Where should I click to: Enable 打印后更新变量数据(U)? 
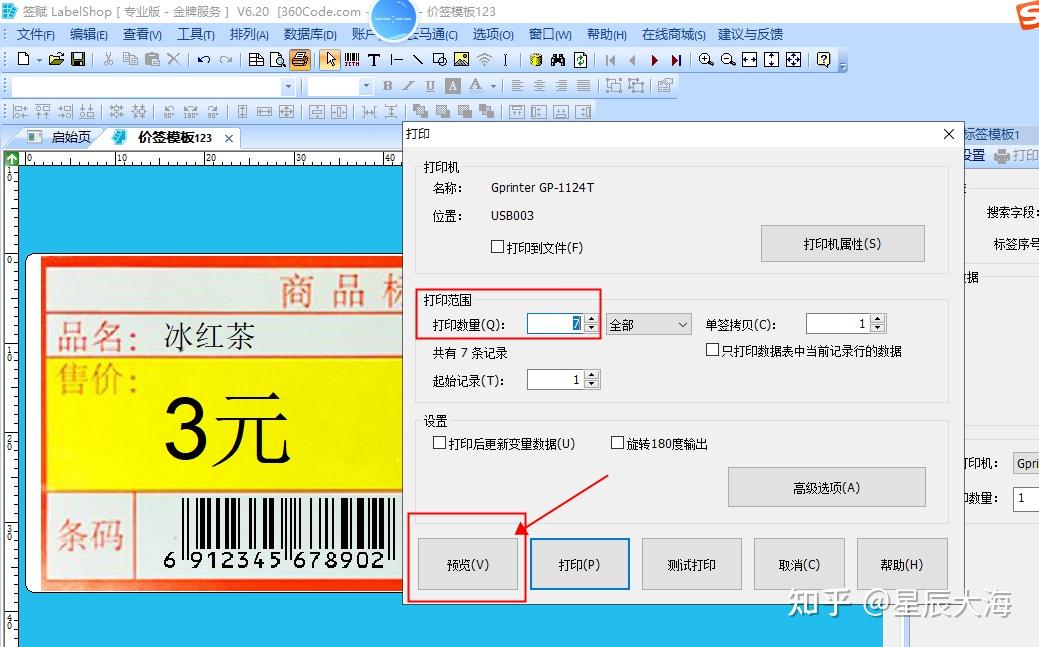pyautogui.click(x=439, y=443)
